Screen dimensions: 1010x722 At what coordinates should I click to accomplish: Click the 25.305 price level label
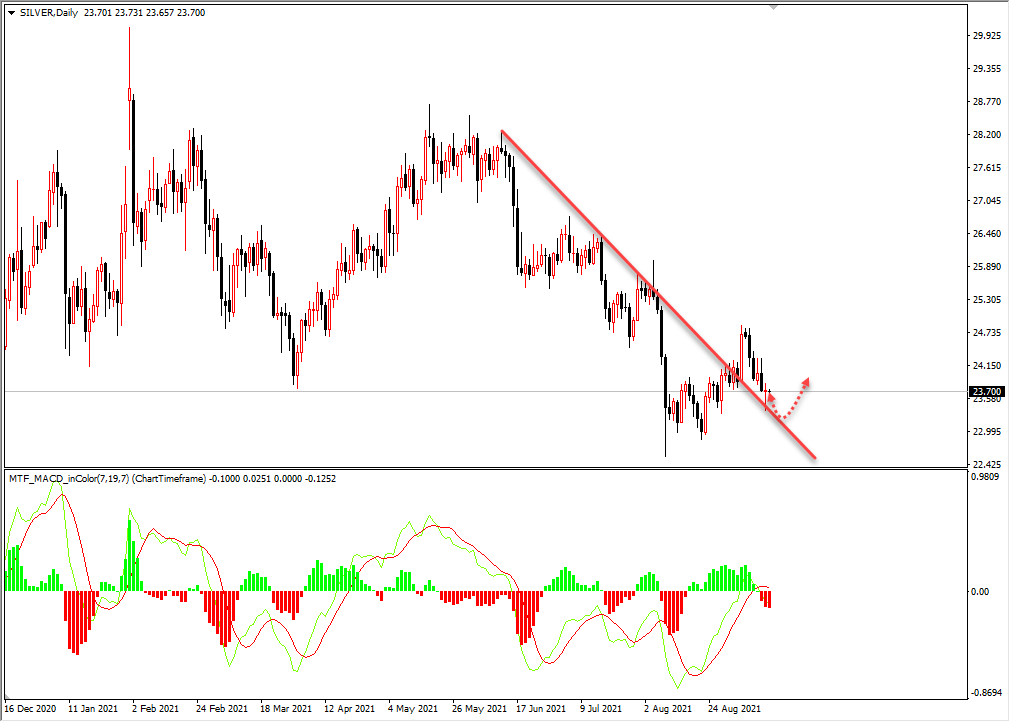point(987,299)
